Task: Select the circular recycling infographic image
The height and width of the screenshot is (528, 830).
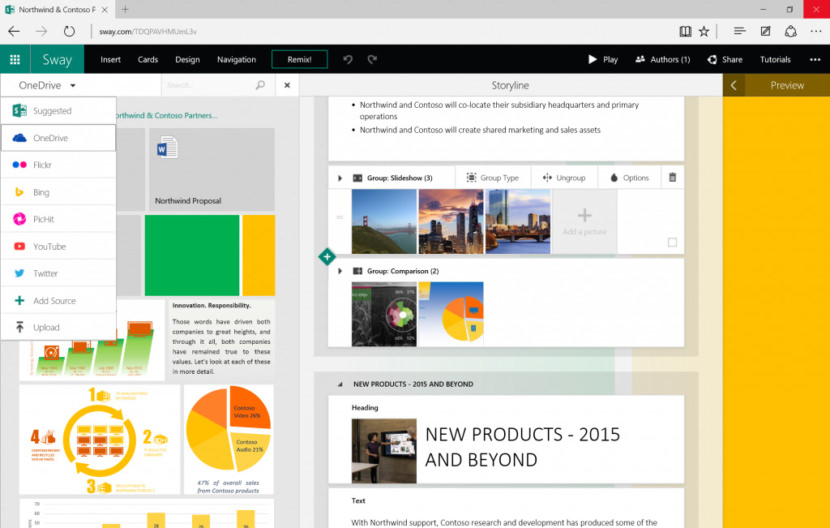Action: pyautogui.click(x=100, y=440)
